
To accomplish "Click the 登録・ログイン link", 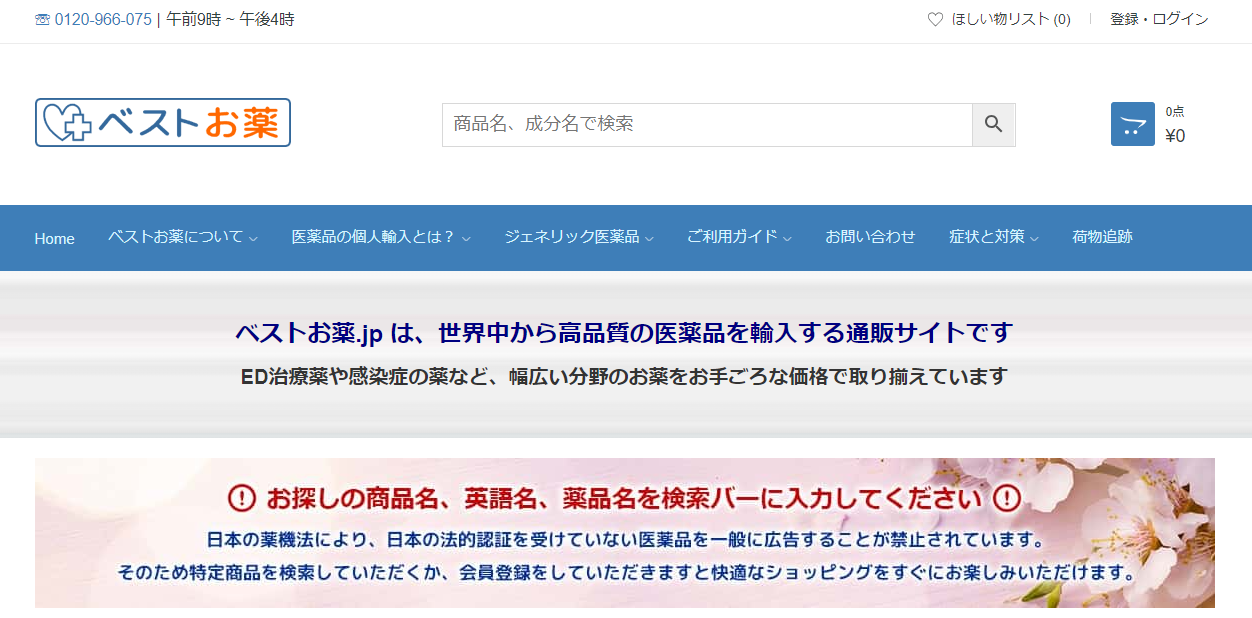I will coord(1159,19).
